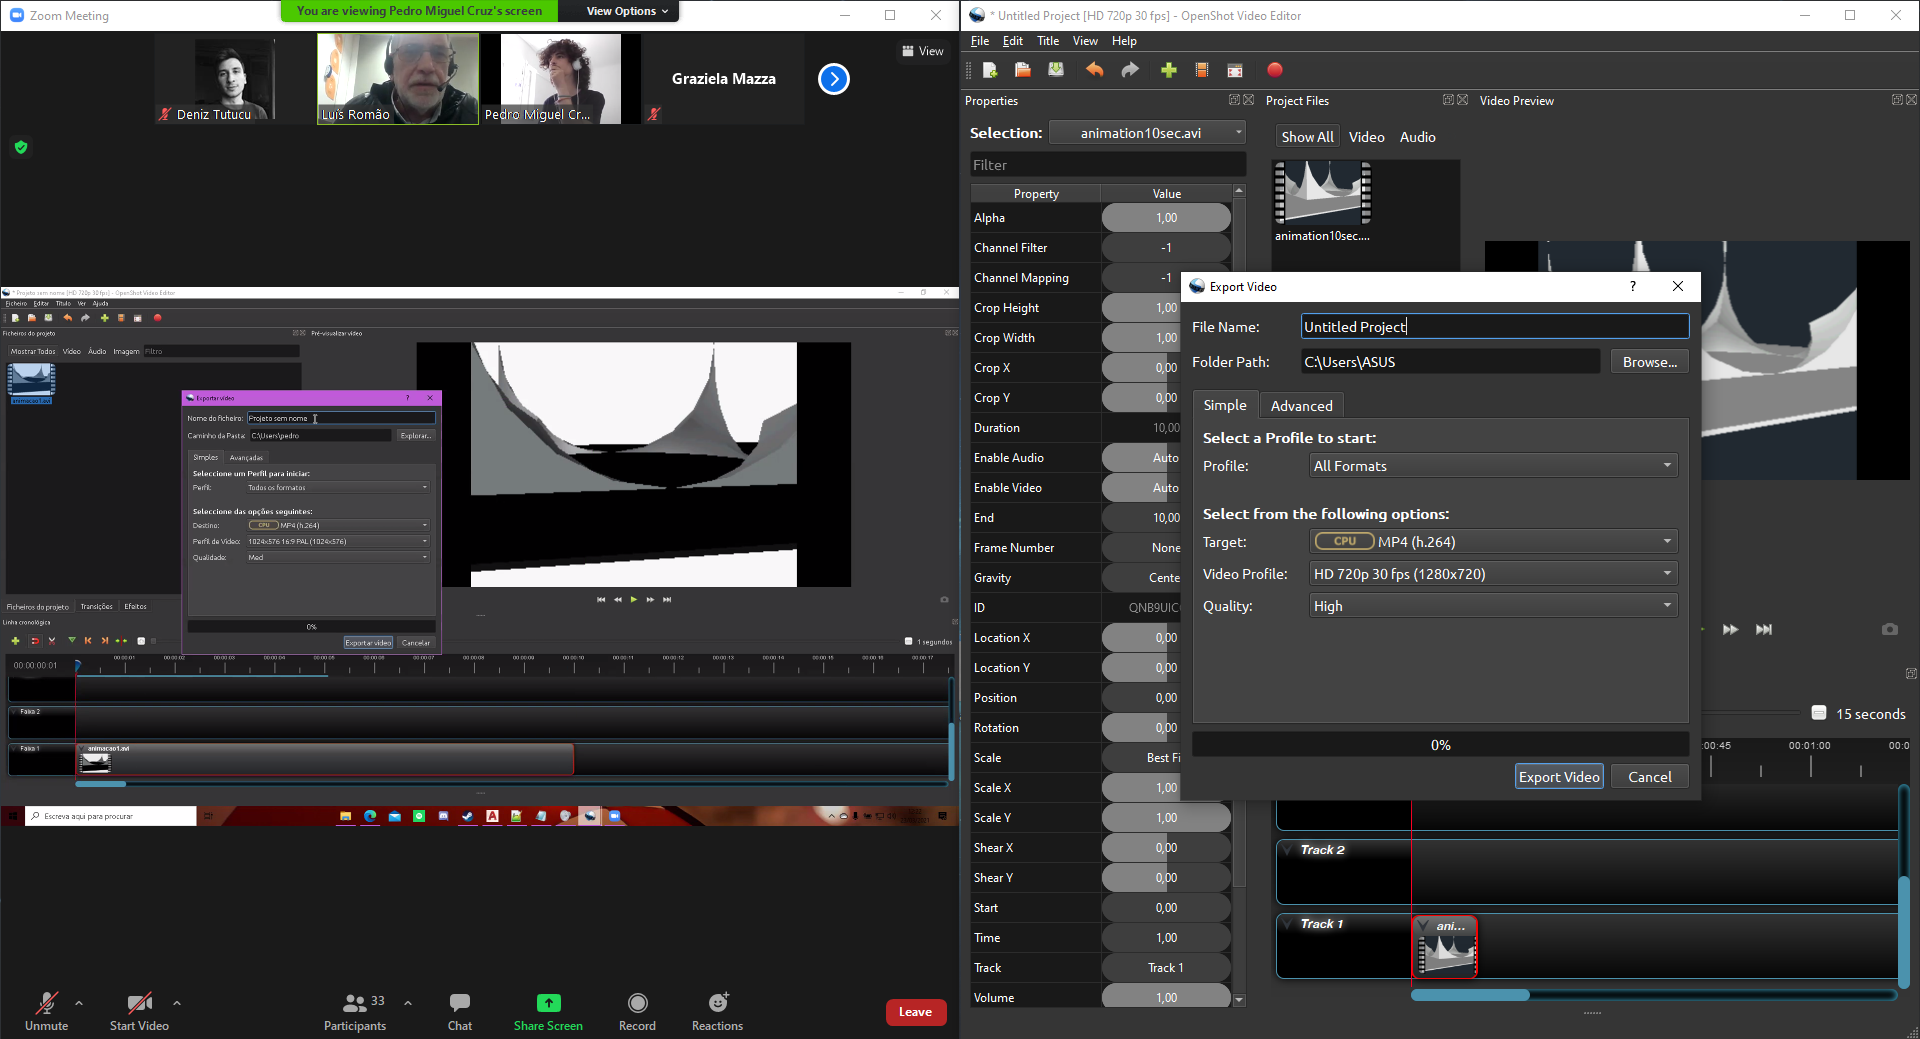Click the Undo arrow icon
The height and width of the screenshot is (1039, 1920).
1095,70
